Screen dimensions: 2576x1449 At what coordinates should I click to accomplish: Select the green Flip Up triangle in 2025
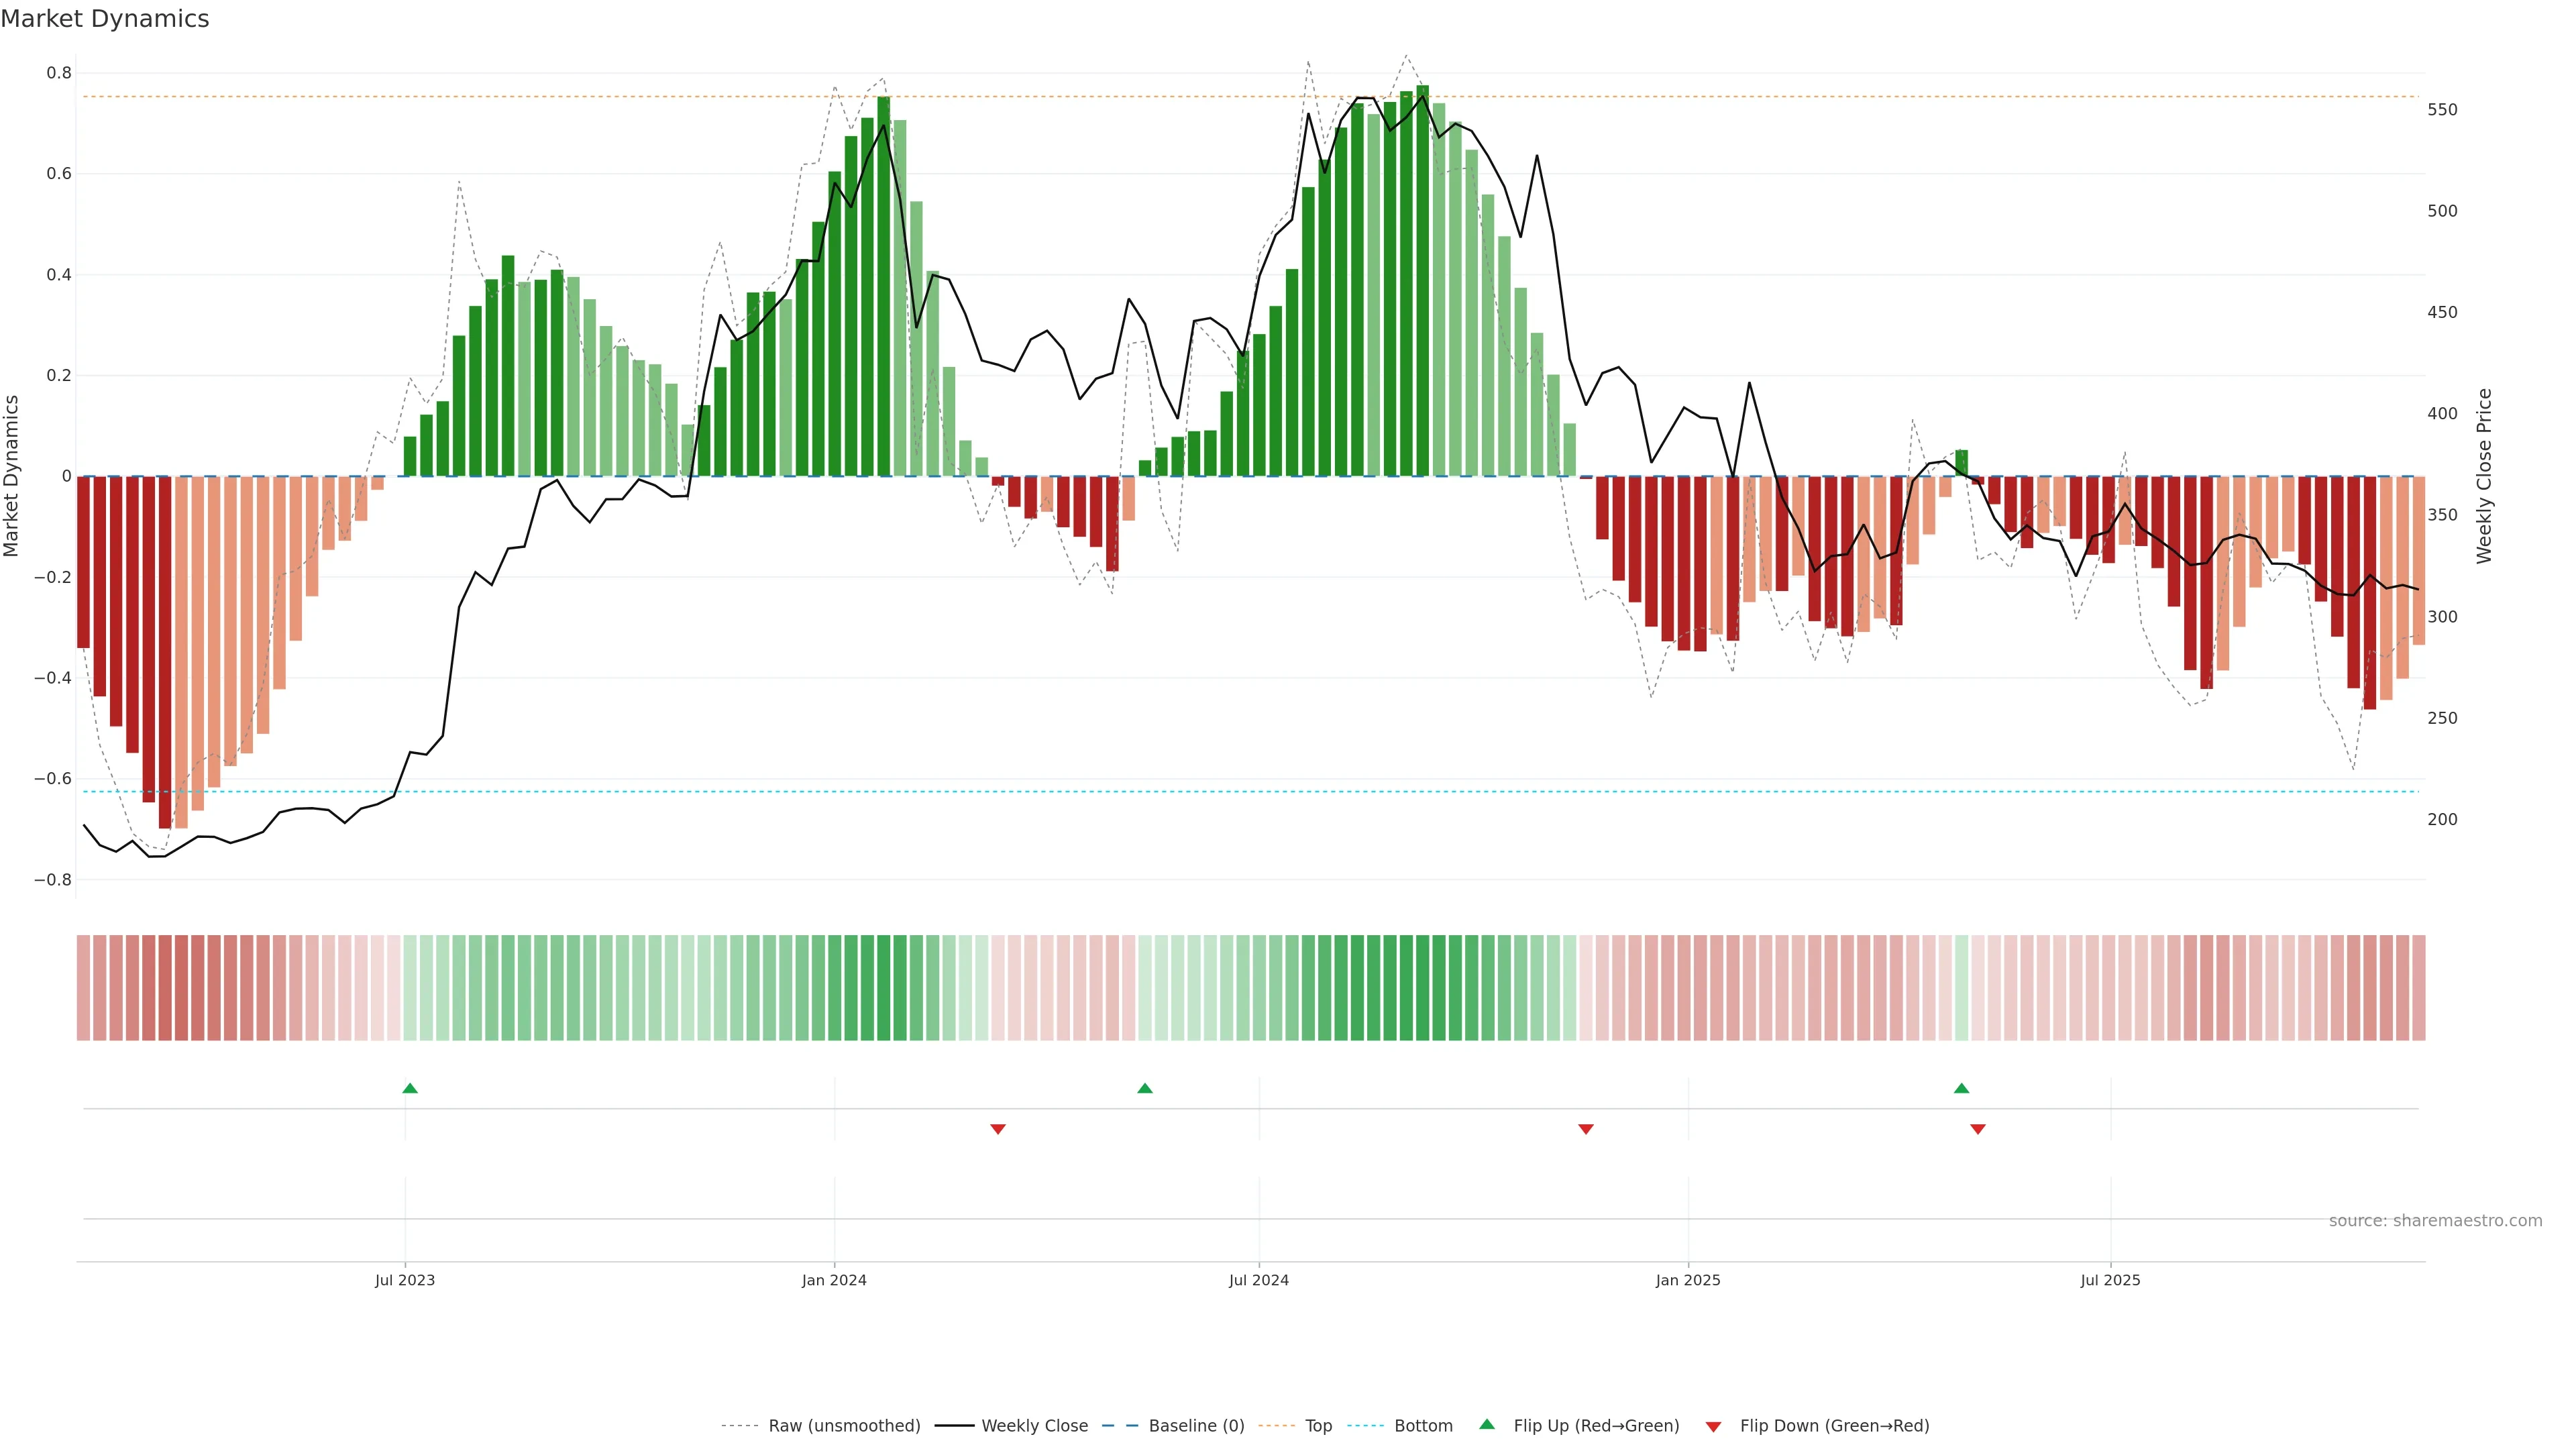(x=1961, y=1088)
